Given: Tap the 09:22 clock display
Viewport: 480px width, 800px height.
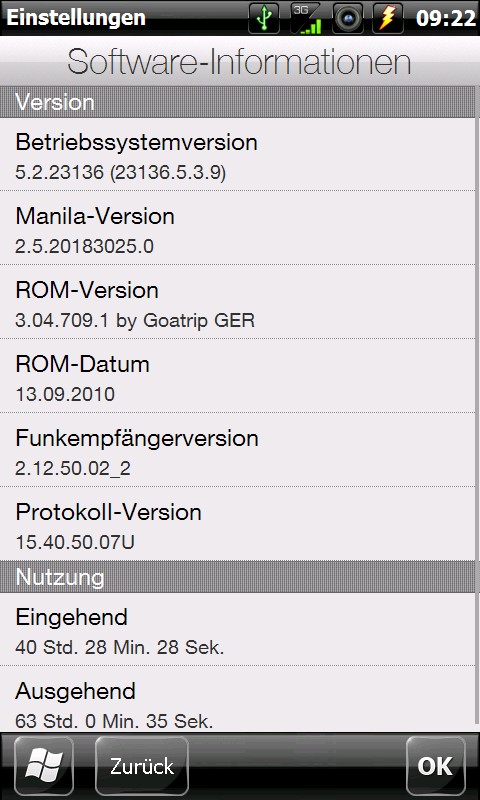Looking at the screenshot, I should click(x=445, y=18).
